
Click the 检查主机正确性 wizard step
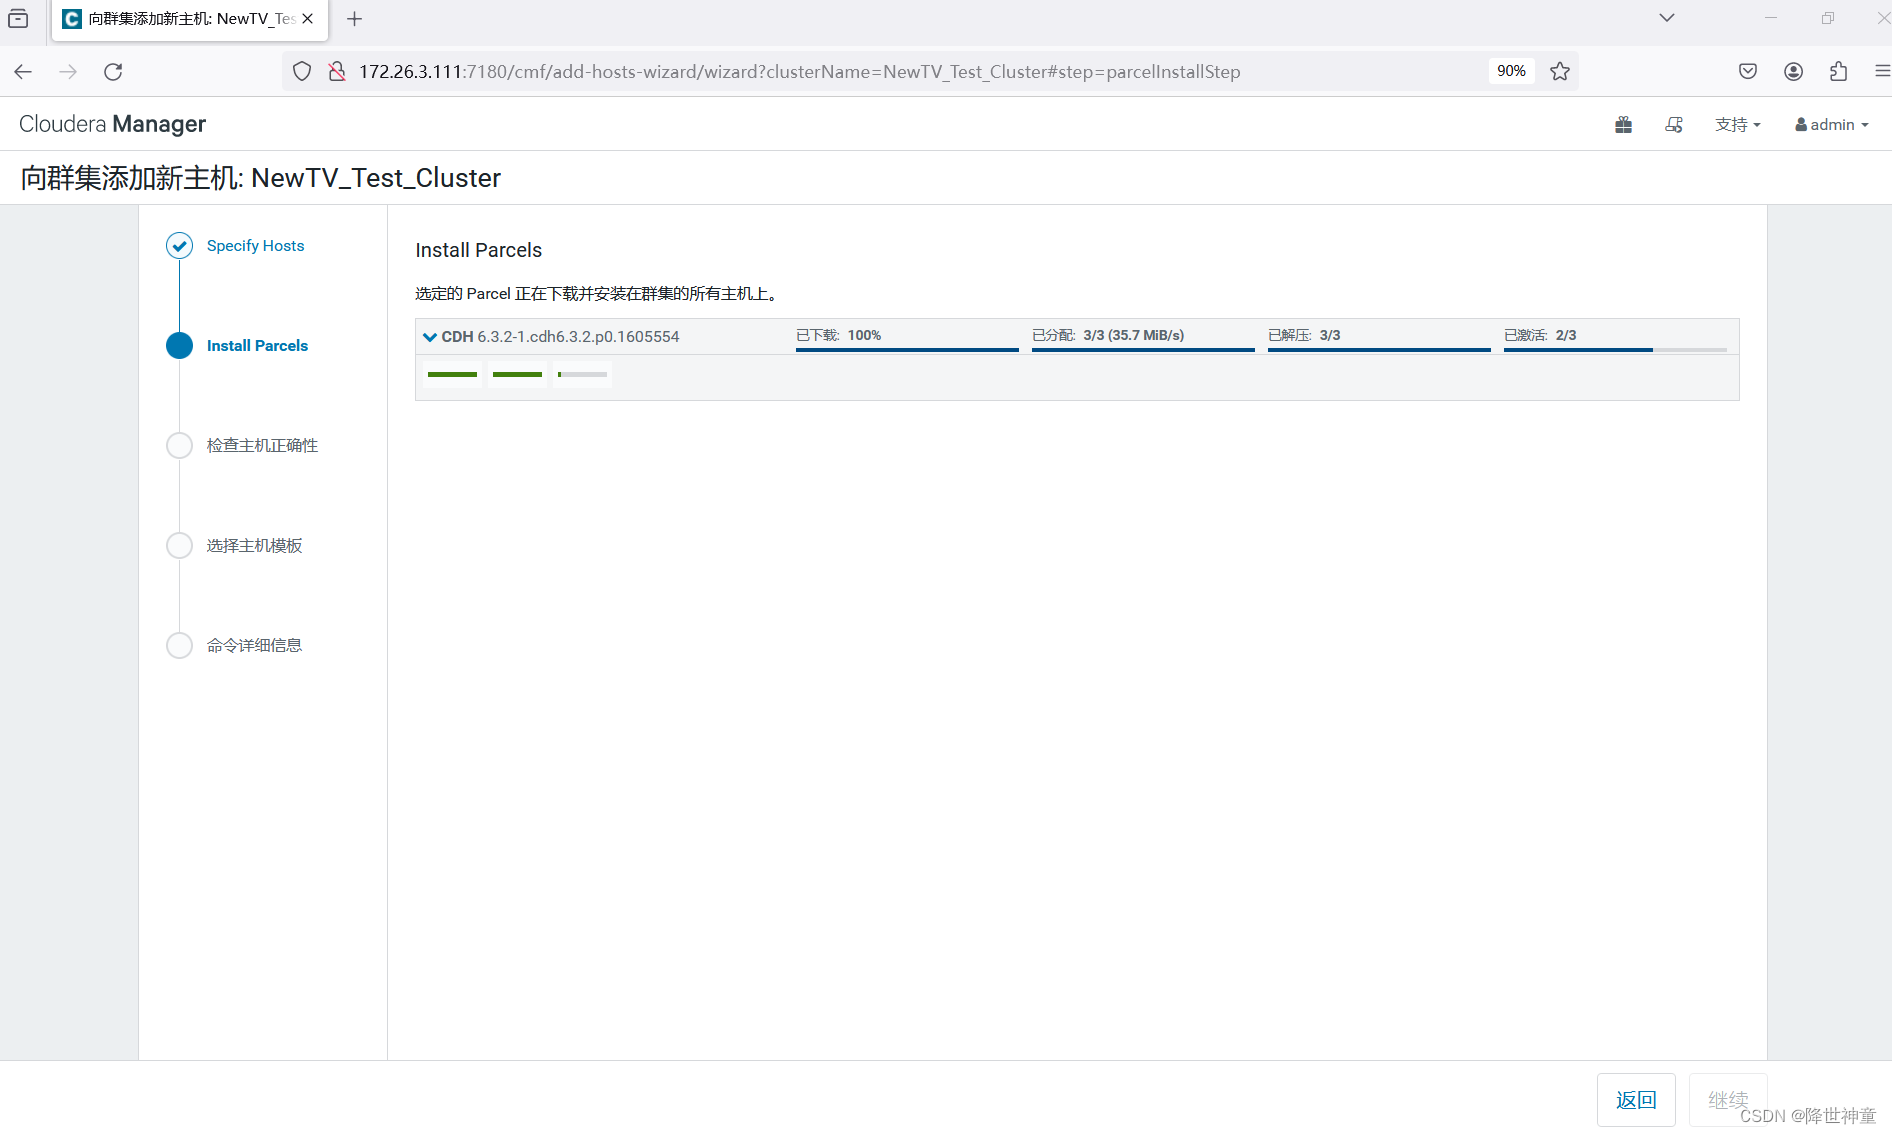262,445
